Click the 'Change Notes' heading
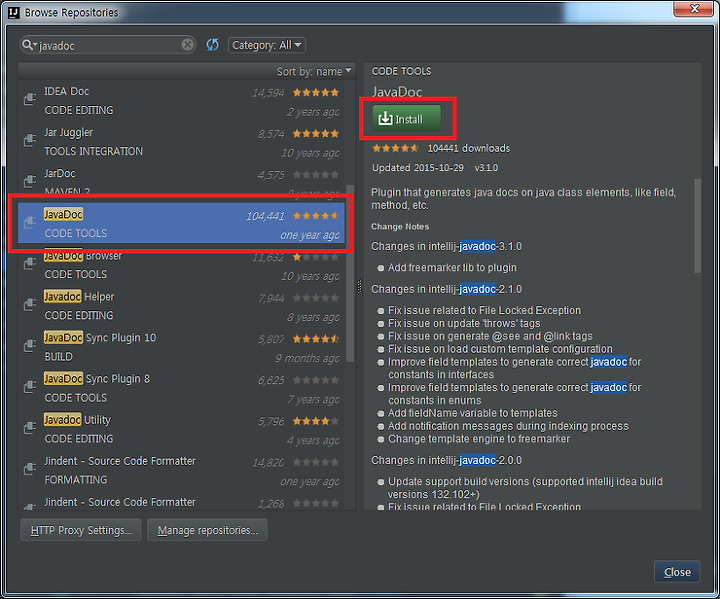 click(x=400, y=226)
